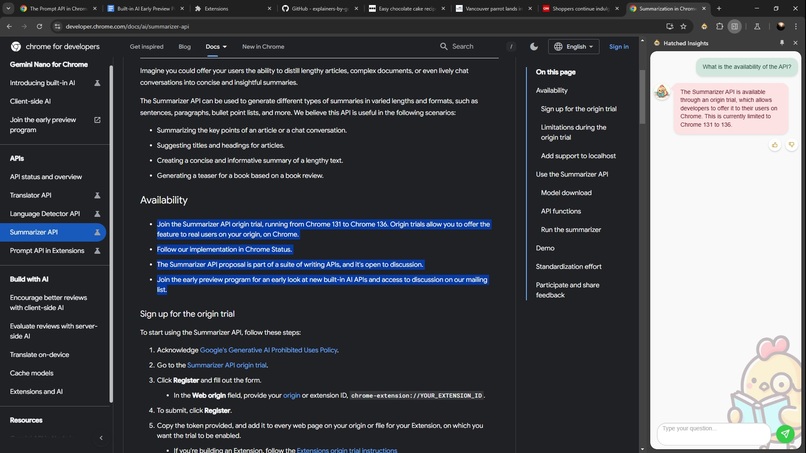The width and height of the screenshot is (806, 453).
Task: Expand the Docs navigation dropdown
Action: pos(216,46)
